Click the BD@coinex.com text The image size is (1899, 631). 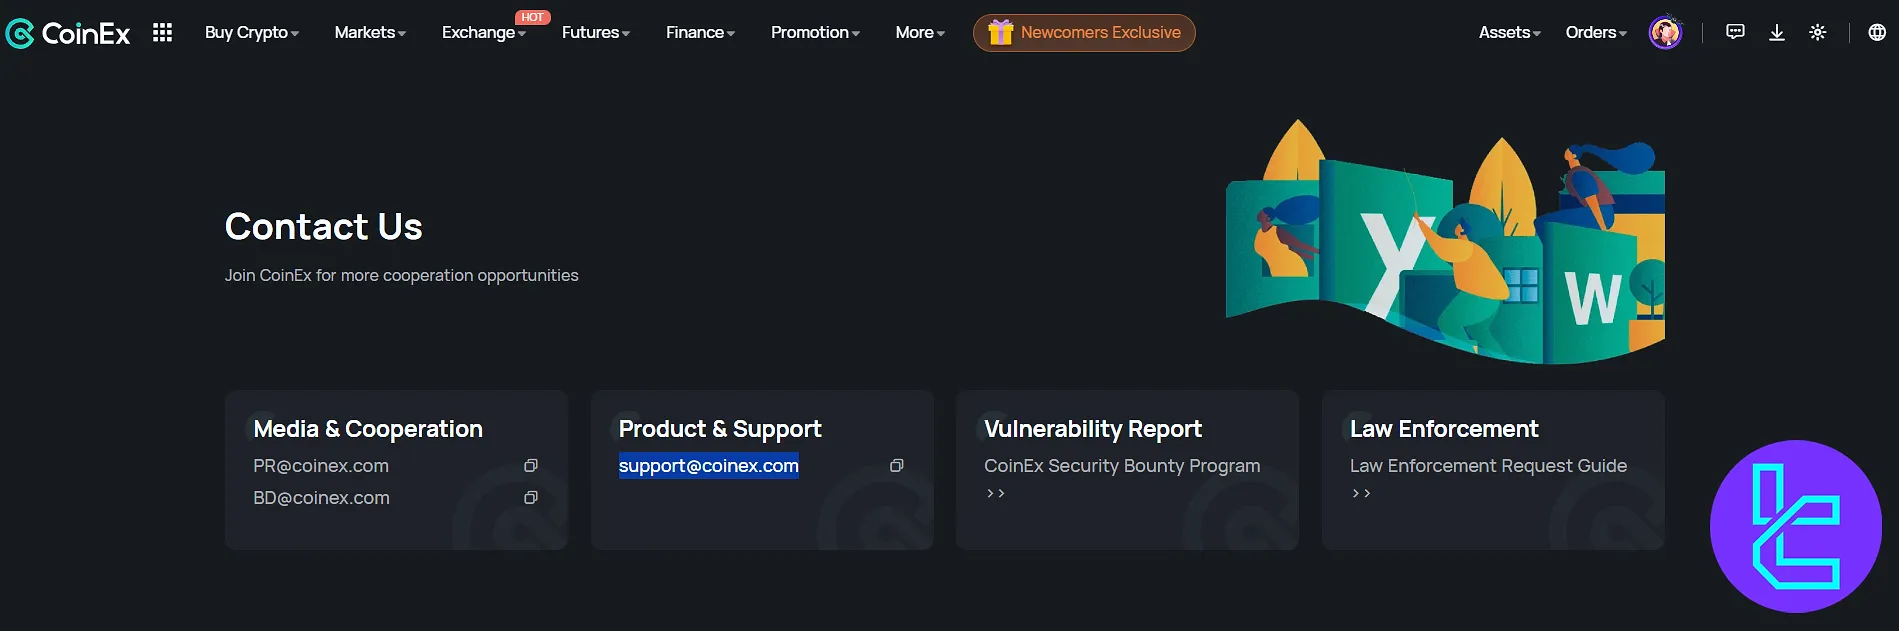tap(321, 498)
